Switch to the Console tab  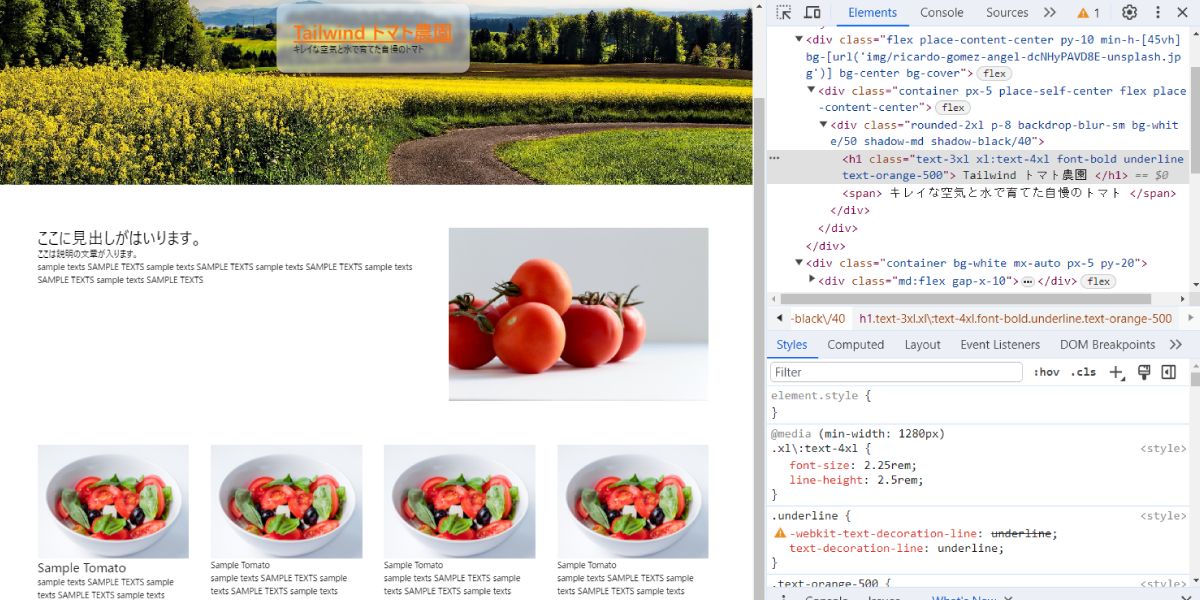coord(942,13)
